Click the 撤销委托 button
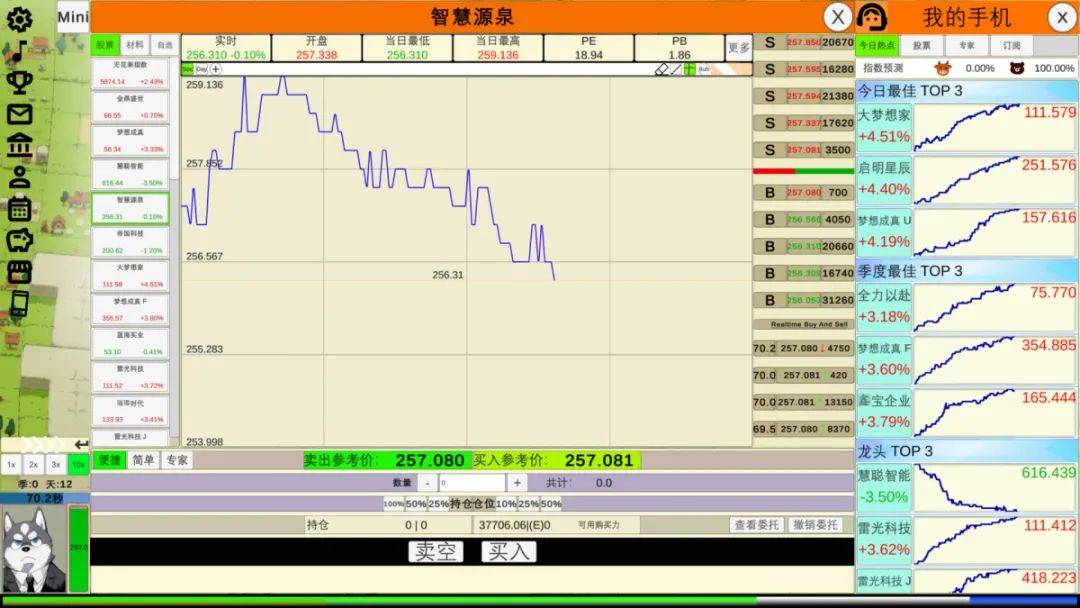The image size is (1080, 608). coord(816,525)
